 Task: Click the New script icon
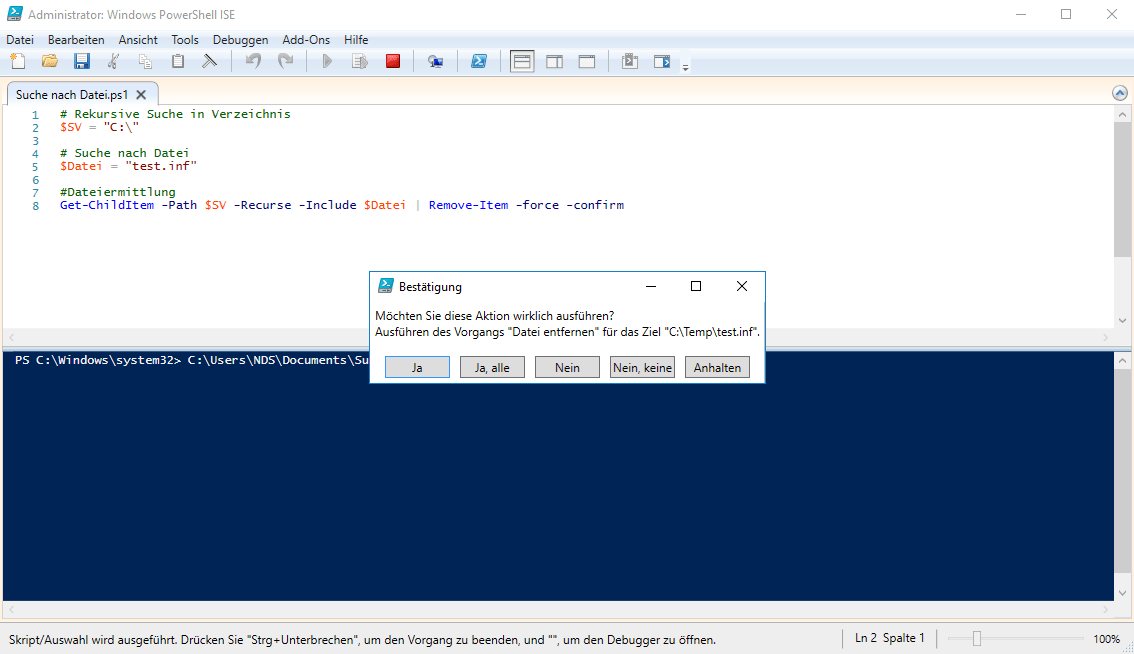tap(18, 62)
